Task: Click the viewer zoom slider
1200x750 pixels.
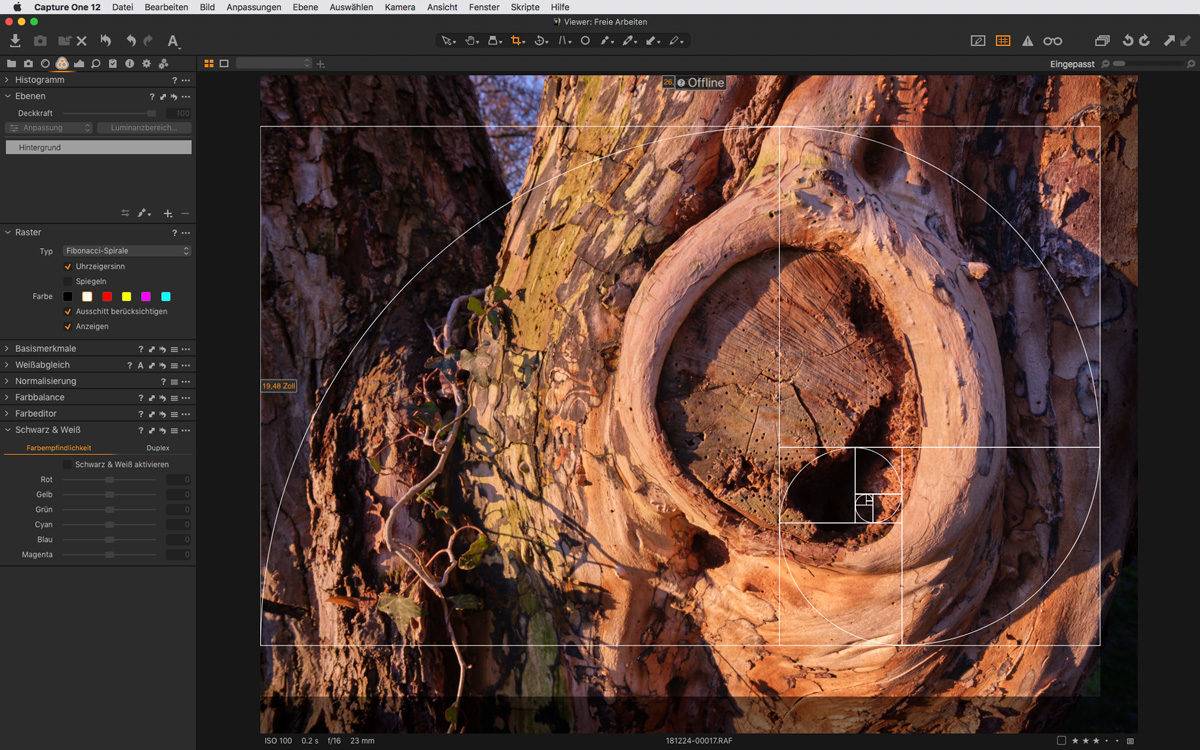Action: click(x=1150, y=63)
